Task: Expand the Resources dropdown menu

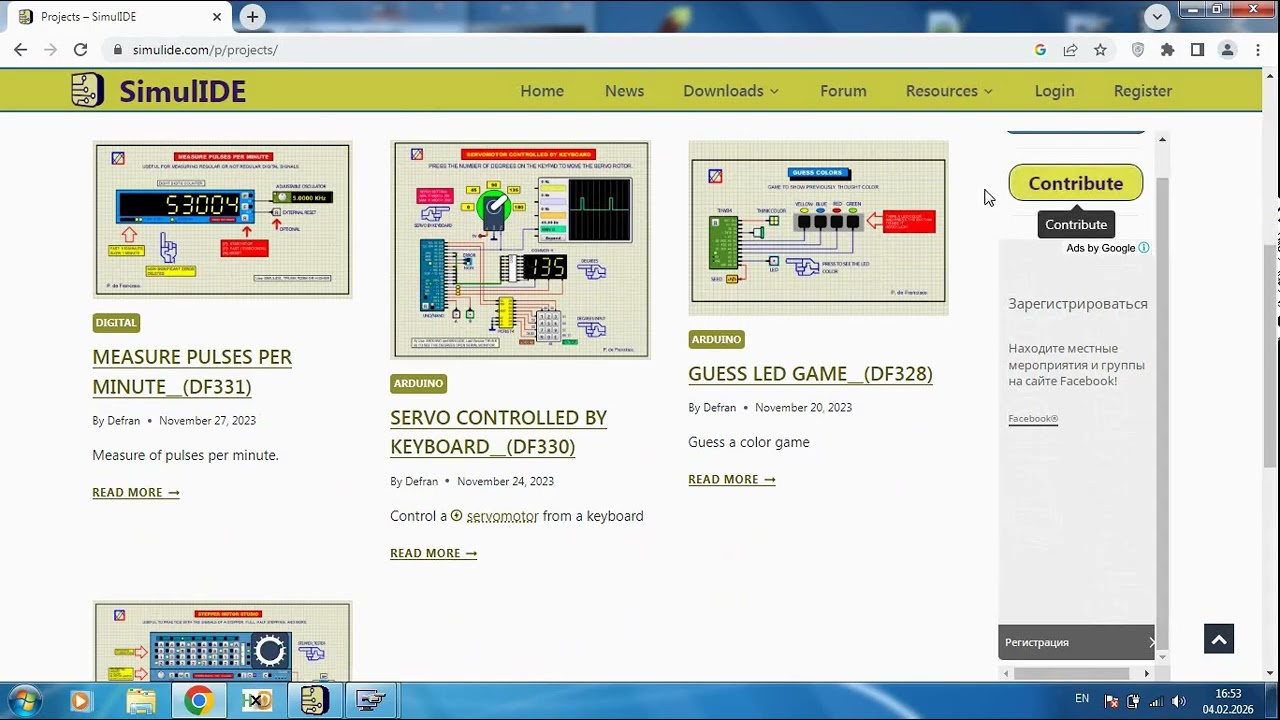Action: (x=949, y=91)
